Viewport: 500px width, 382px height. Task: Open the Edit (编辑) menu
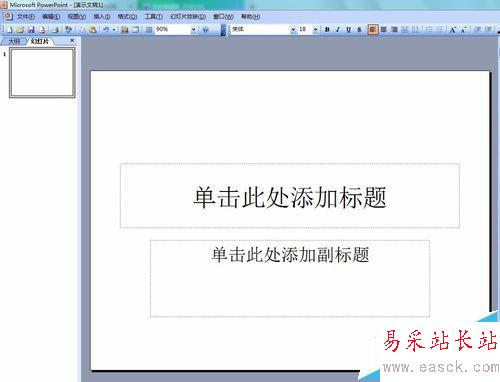tap(51, 16)
